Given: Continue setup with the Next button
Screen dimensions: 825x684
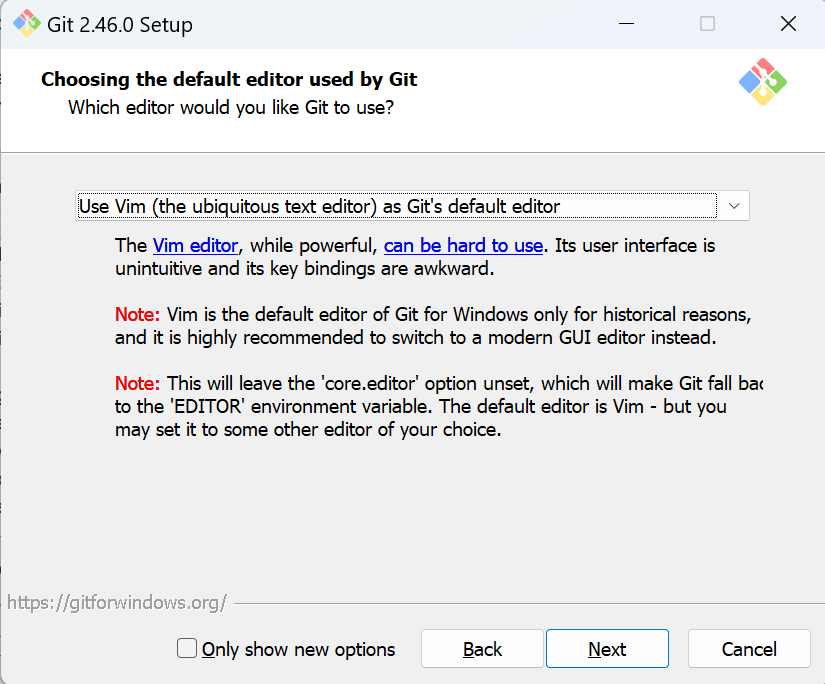Looking at the screenshot, I should tap(607, 649).
